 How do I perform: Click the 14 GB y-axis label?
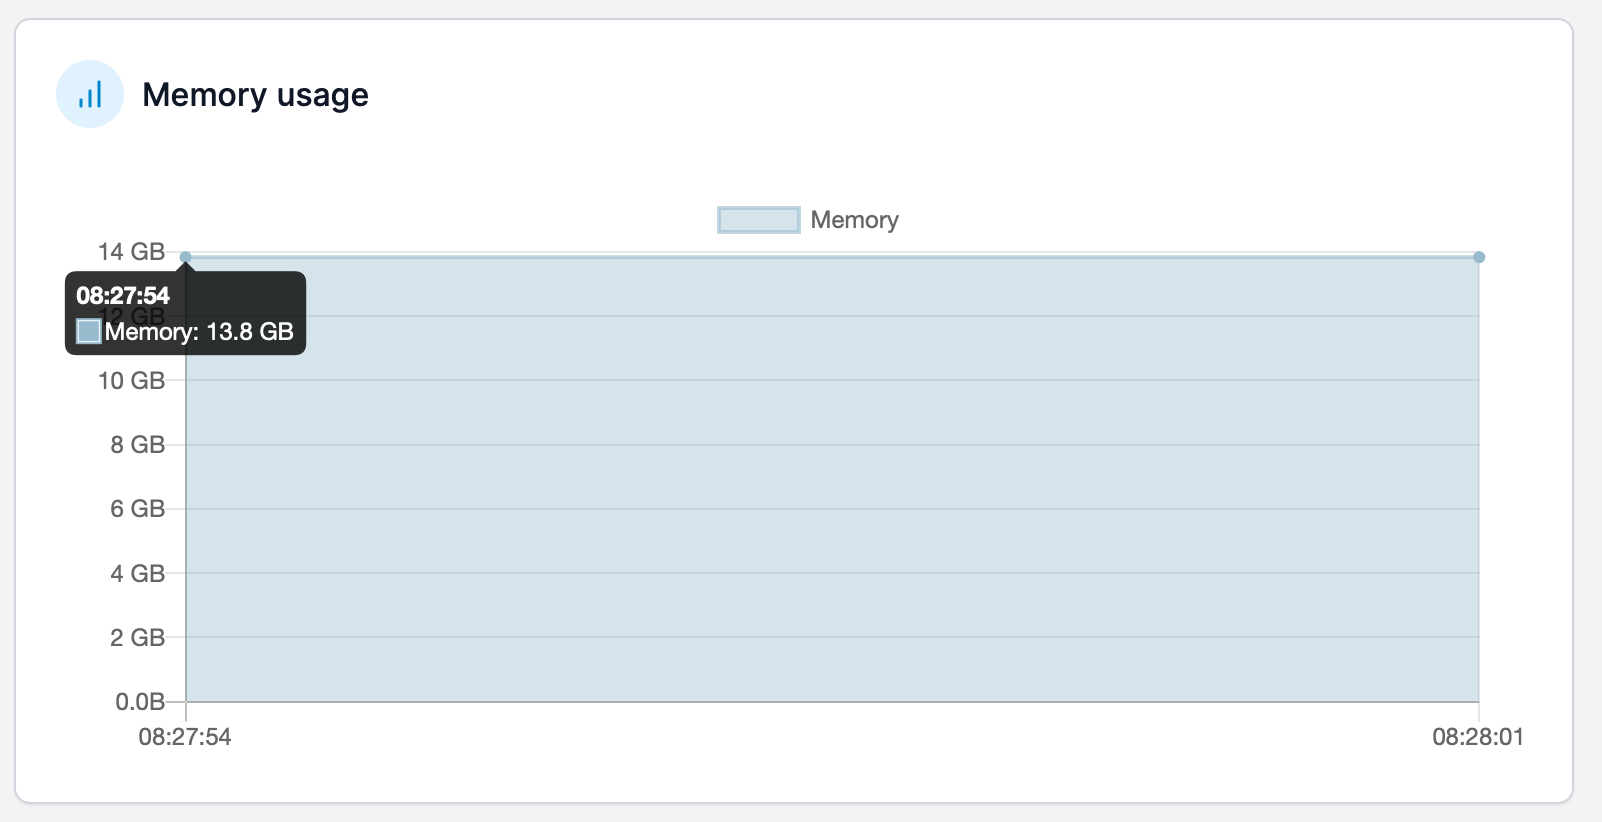(x=131, y=252)
